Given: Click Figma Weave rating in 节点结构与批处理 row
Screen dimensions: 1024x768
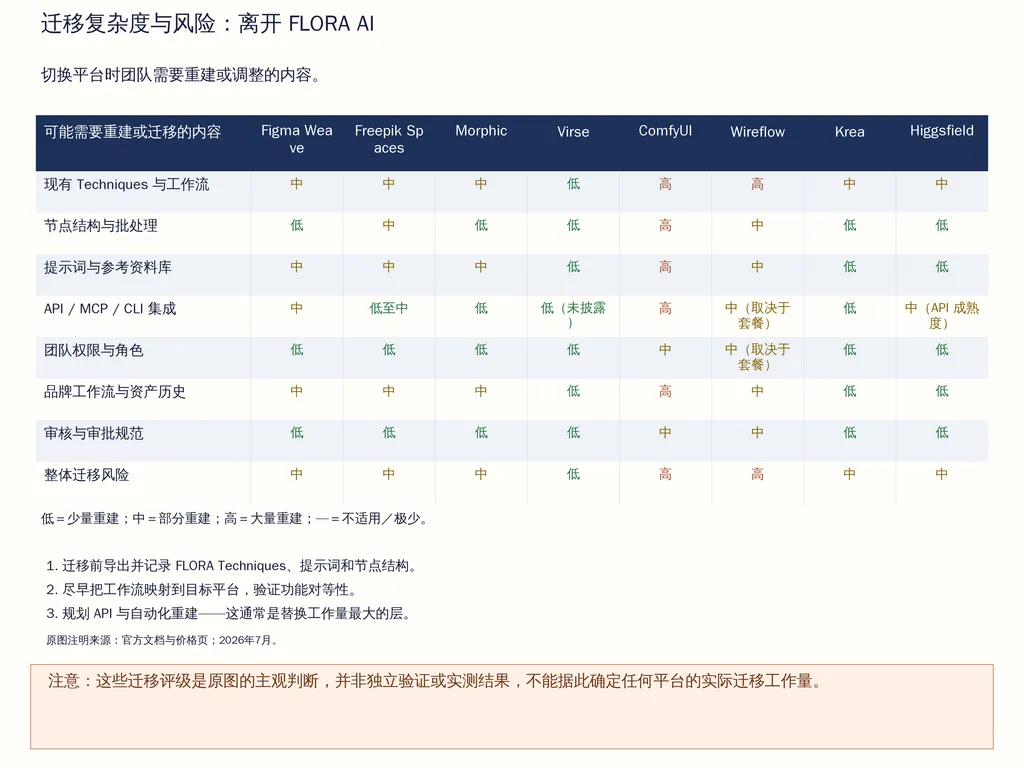Looking at the screenshot, I should pyautogui.click(x=296, y=225).
